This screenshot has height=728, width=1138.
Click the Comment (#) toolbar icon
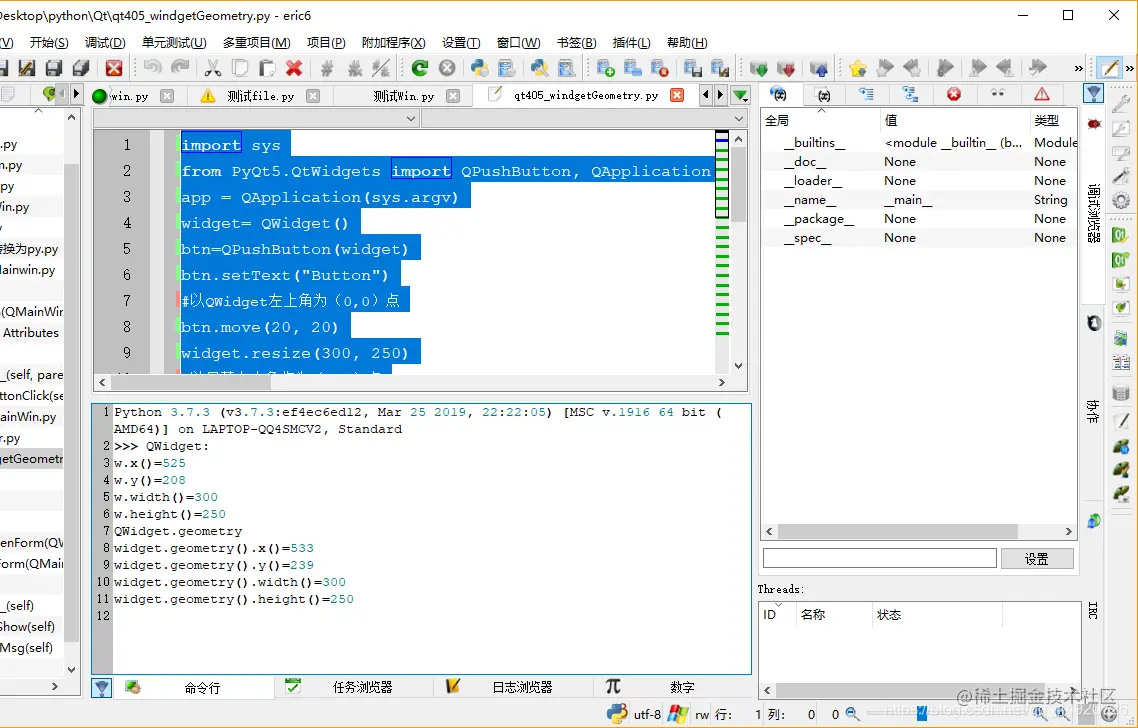(x=327, y=68)
